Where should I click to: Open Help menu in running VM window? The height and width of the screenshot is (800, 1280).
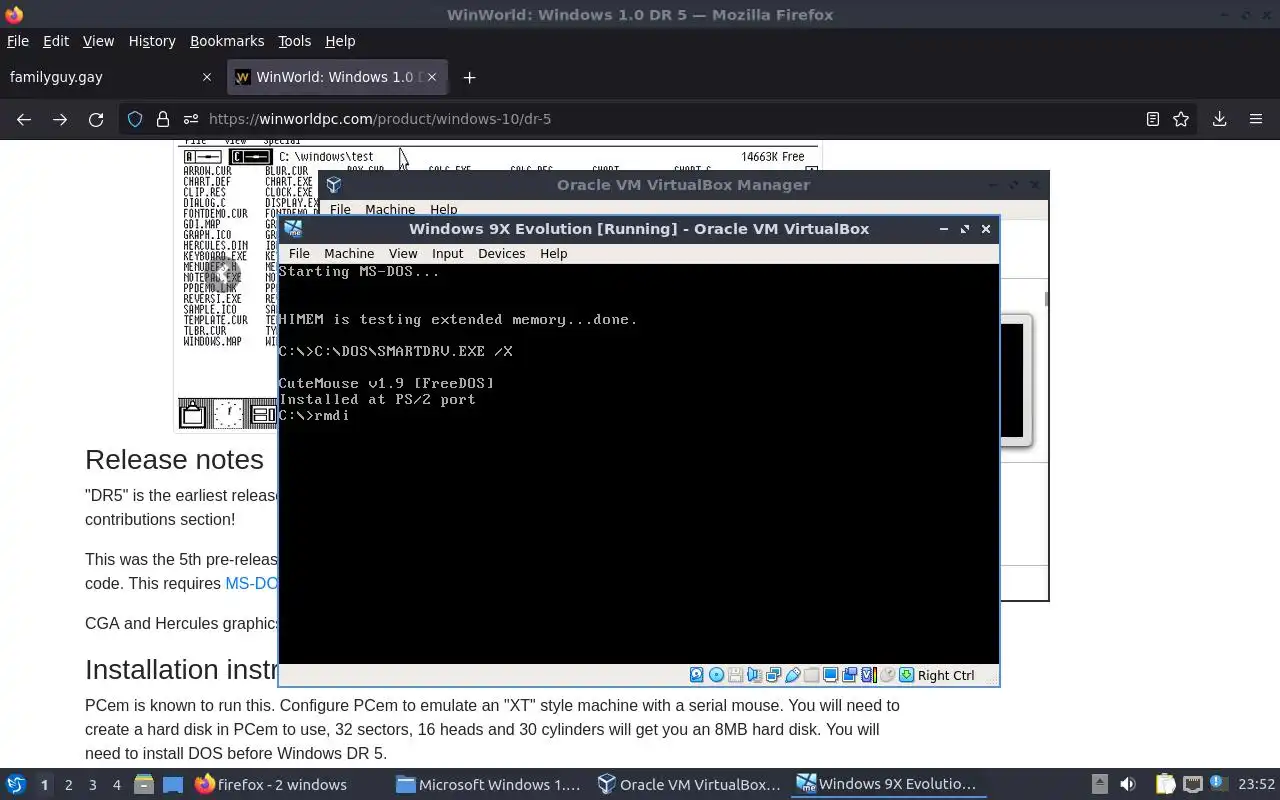553,254
